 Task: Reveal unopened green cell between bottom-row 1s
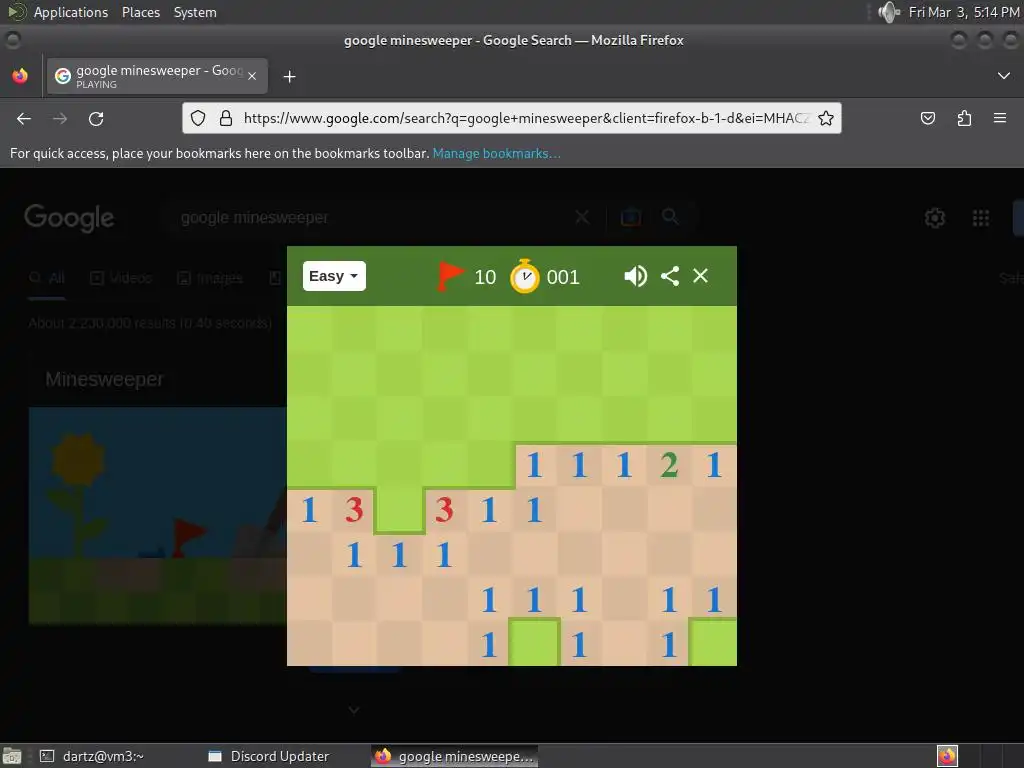(534, 644)
